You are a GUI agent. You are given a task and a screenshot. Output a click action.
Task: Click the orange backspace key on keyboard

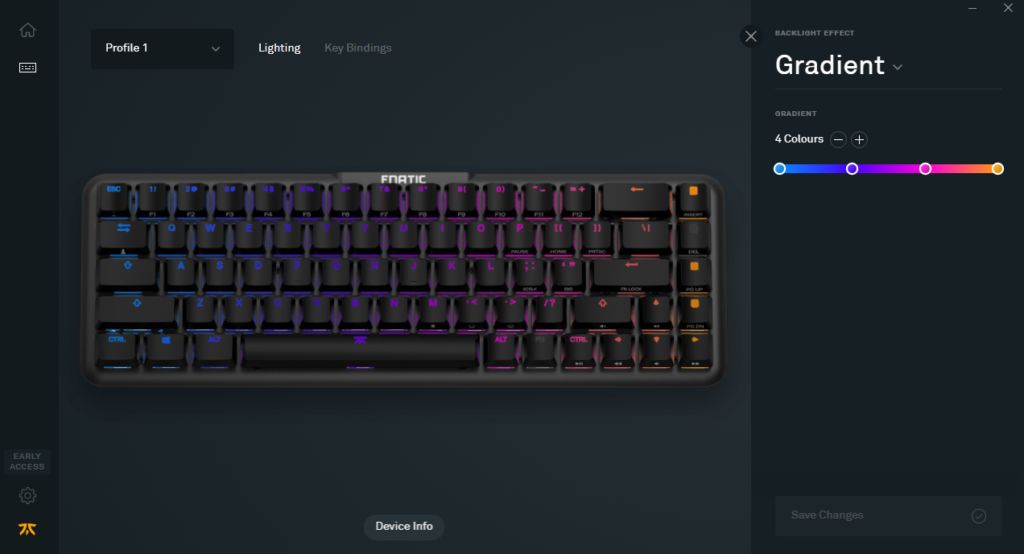(x=637, y=199)
